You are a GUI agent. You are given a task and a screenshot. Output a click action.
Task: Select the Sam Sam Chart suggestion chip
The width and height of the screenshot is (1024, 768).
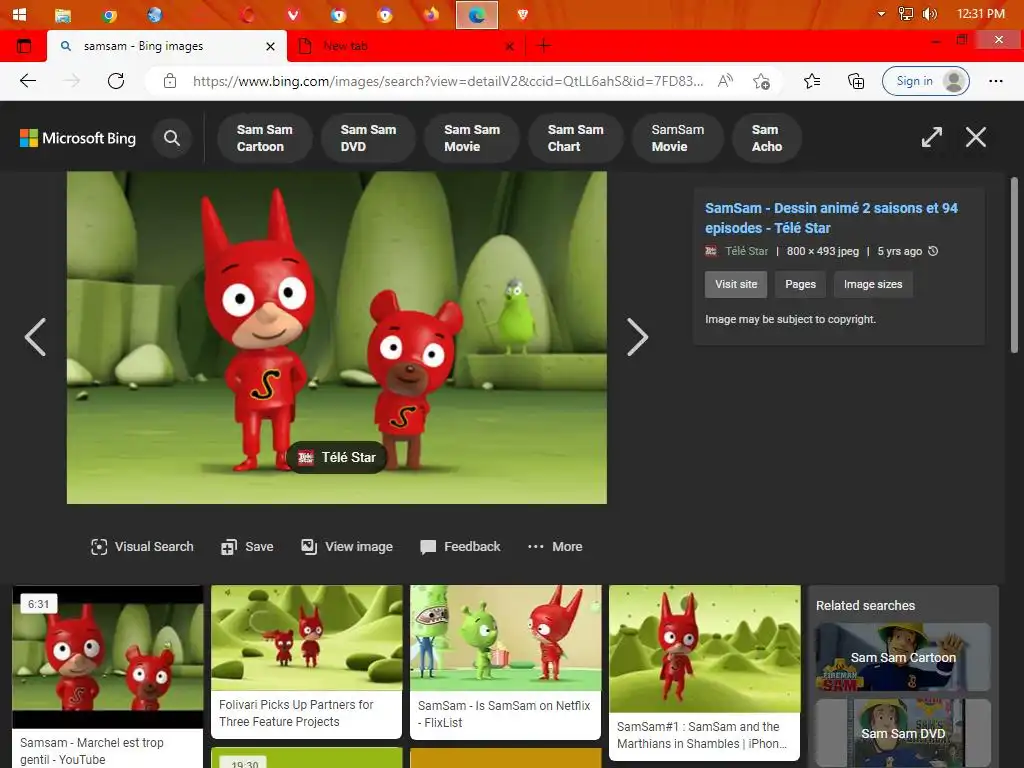click(575, 138)
